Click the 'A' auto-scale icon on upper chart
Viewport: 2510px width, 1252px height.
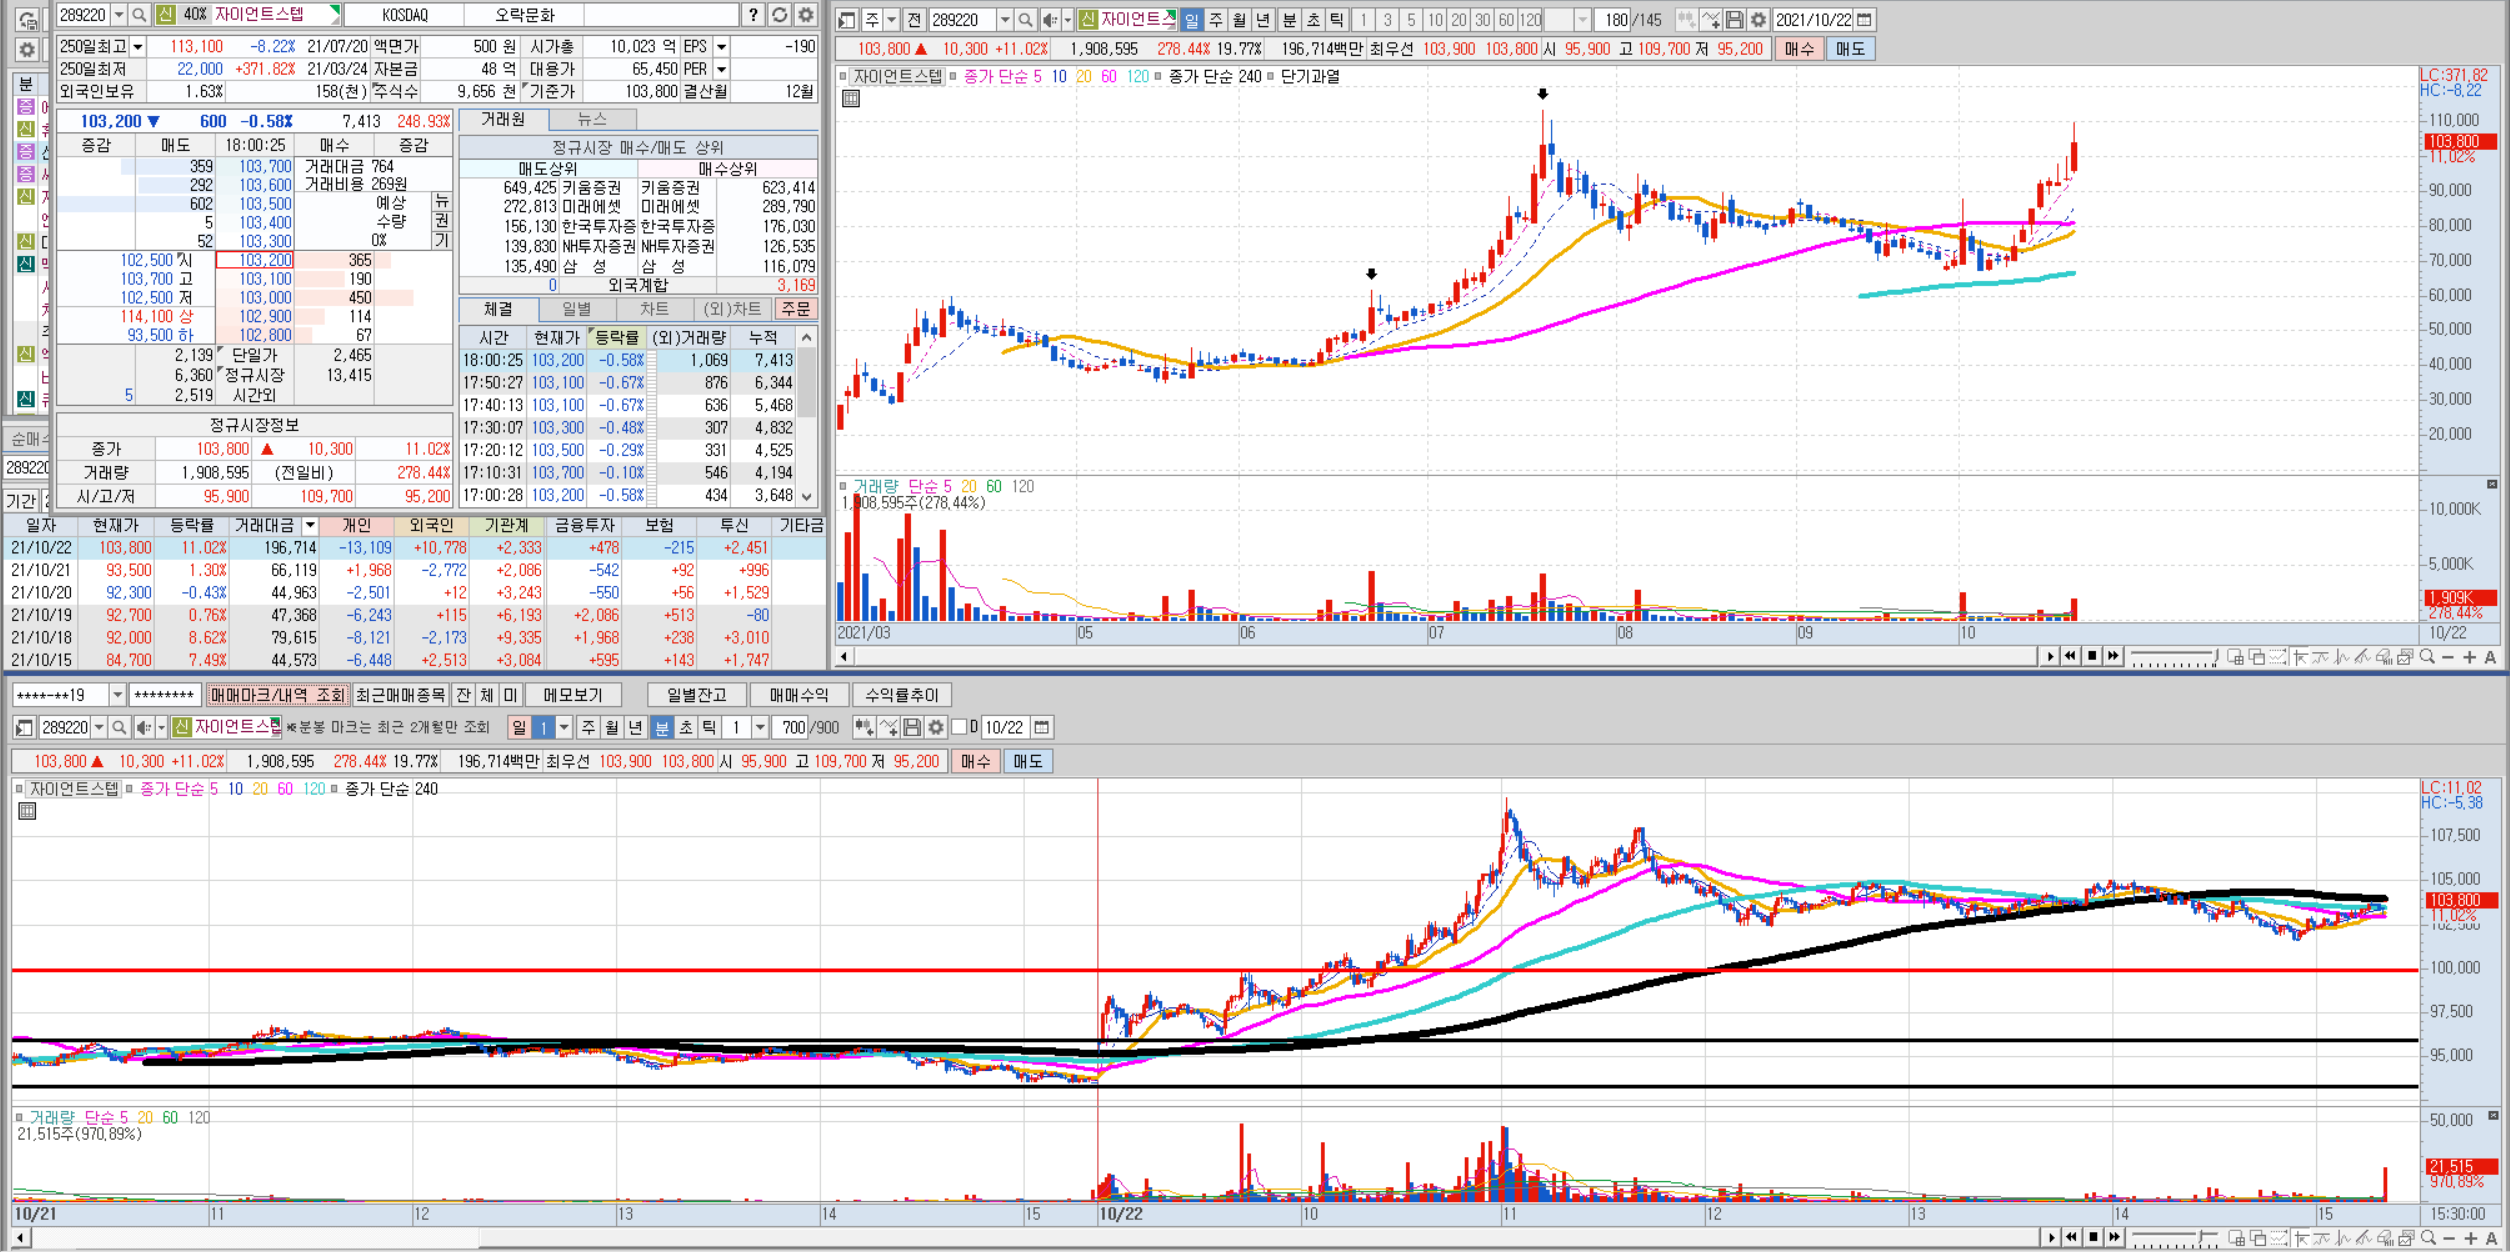click(2490, 657)
